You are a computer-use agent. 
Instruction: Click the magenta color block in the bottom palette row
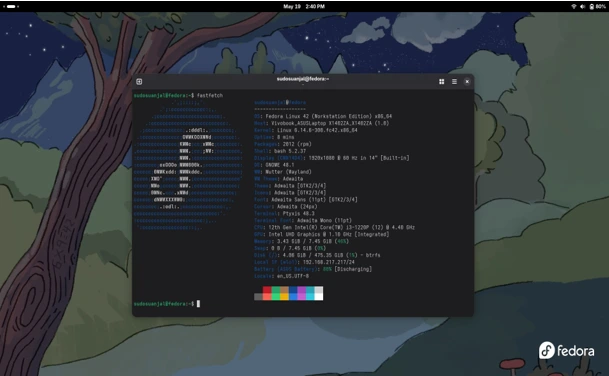pos(301,297)
